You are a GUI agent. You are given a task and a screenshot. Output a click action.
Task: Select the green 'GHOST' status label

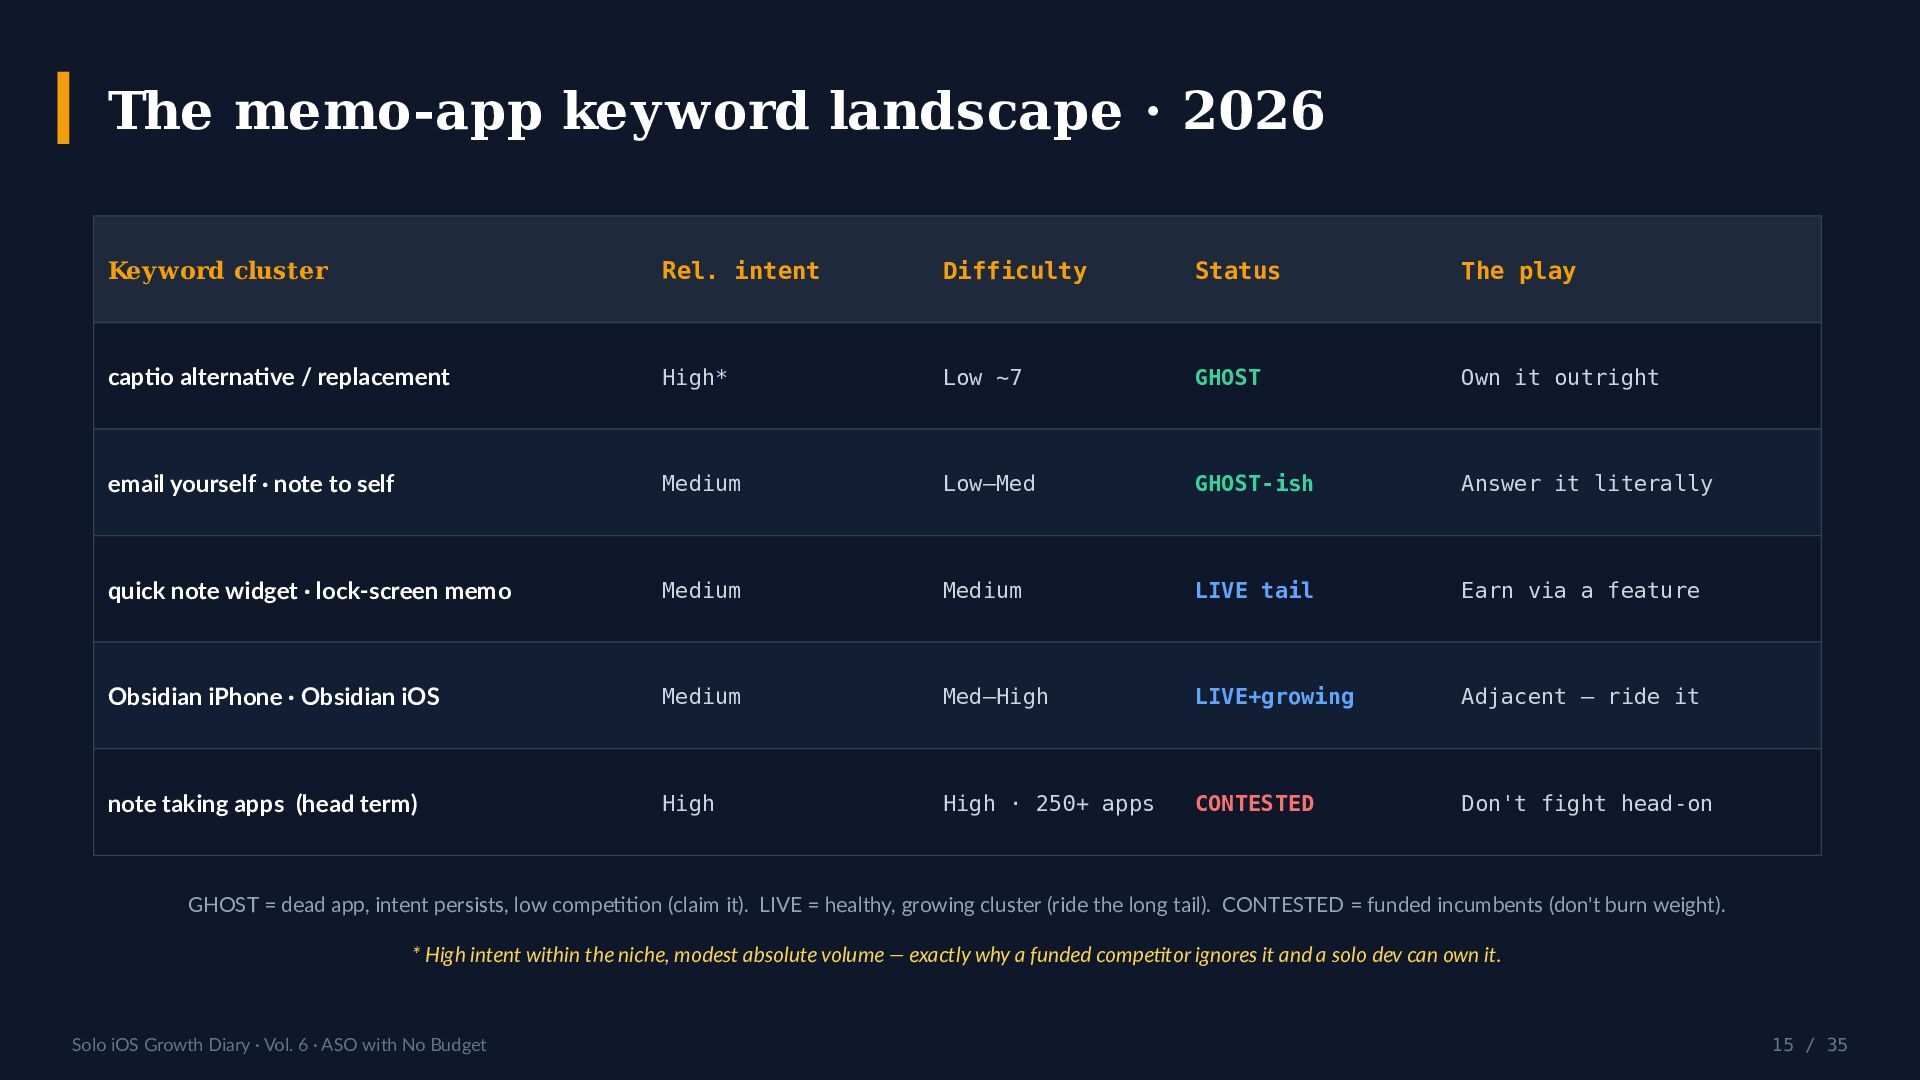[x=1228, y=377]
